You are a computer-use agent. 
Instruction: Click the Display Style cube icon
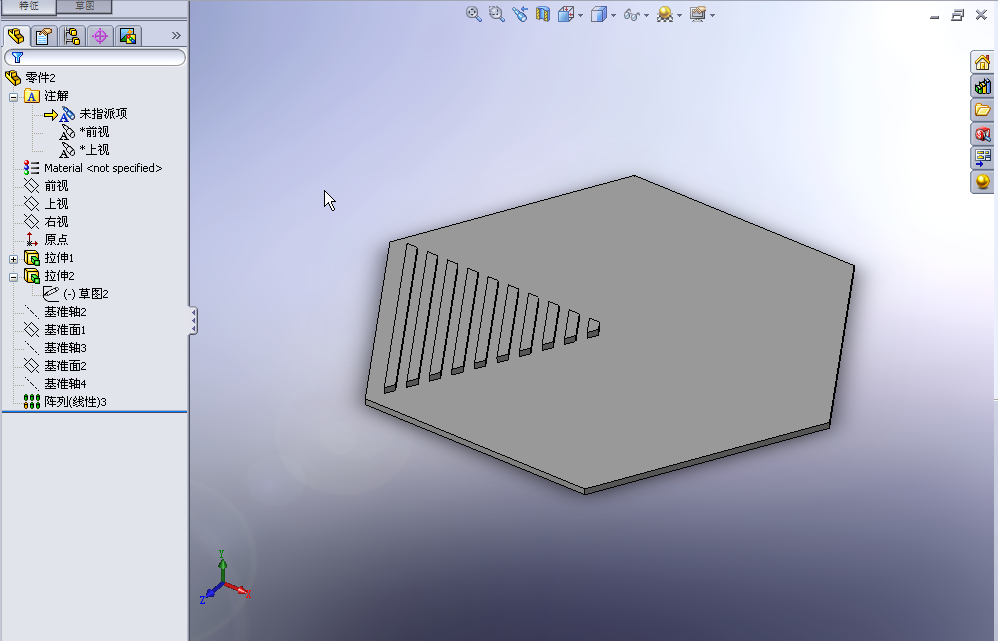click(598, 14)
